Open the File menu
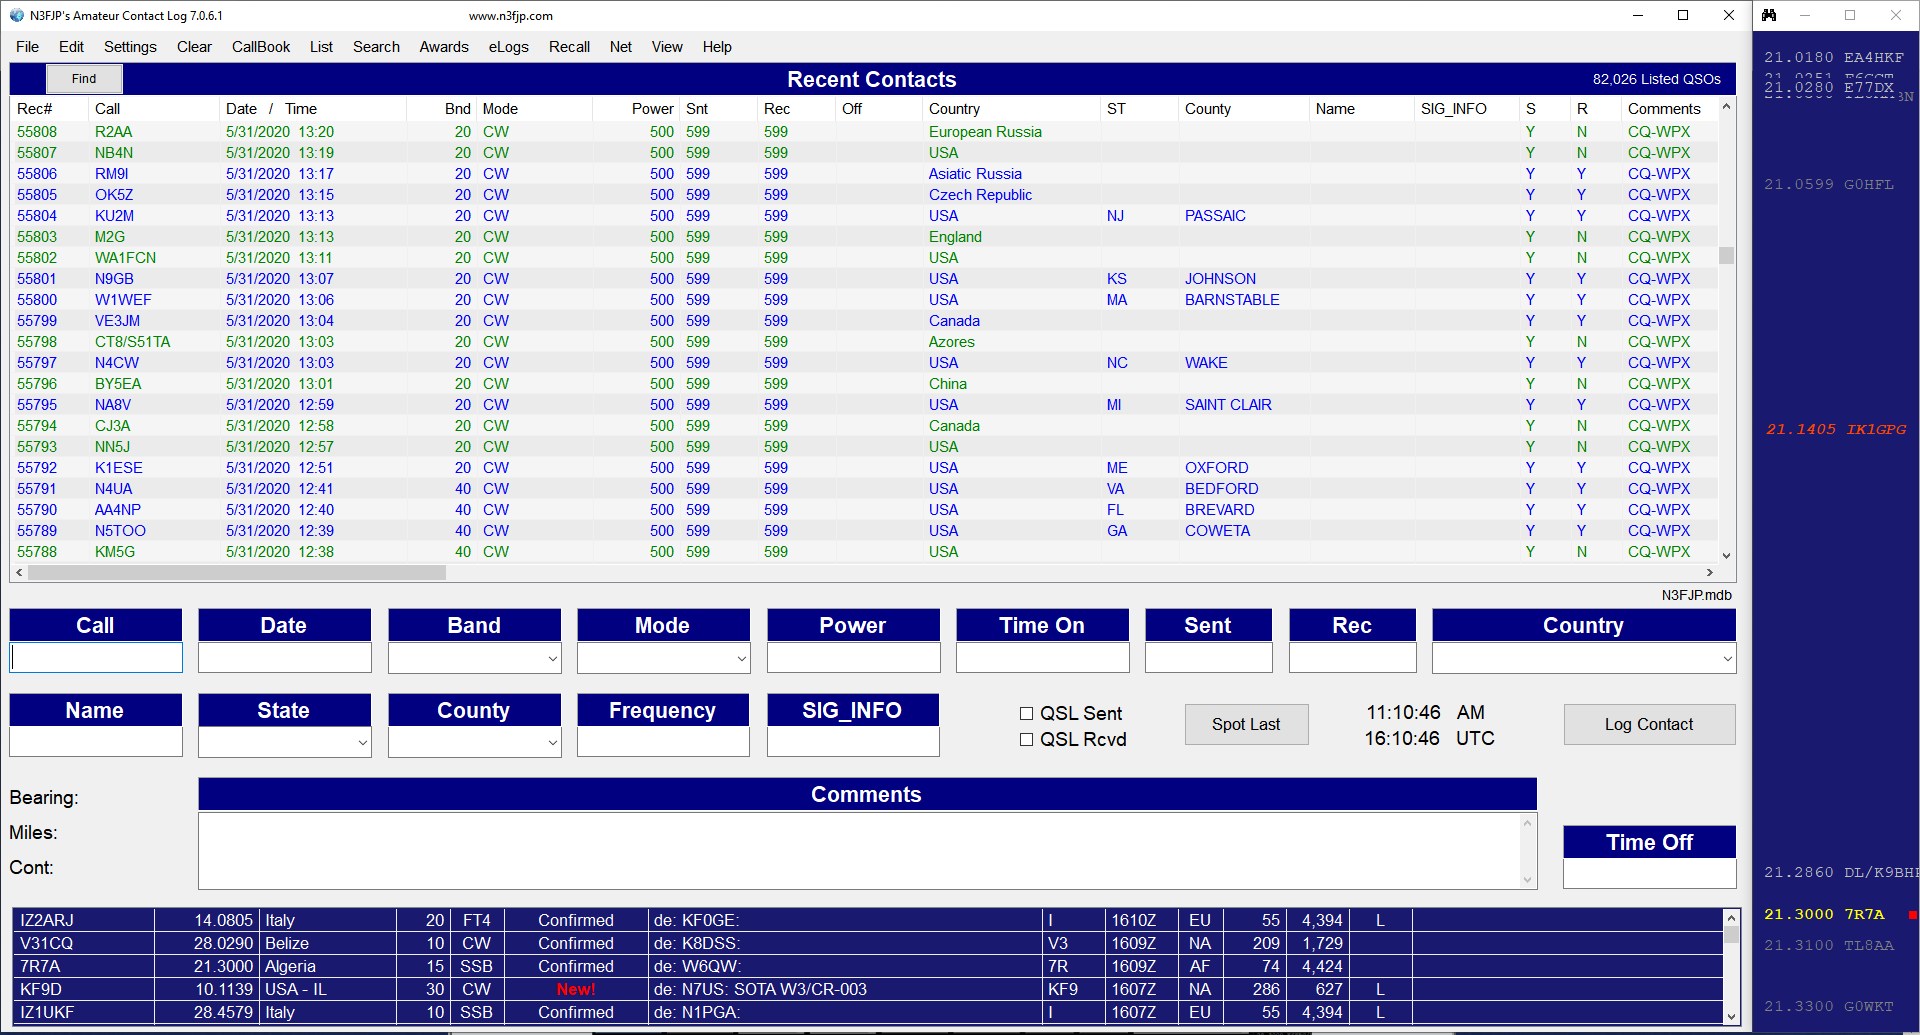Screen dimensions: 1920x1035 (x=28, y=47)
